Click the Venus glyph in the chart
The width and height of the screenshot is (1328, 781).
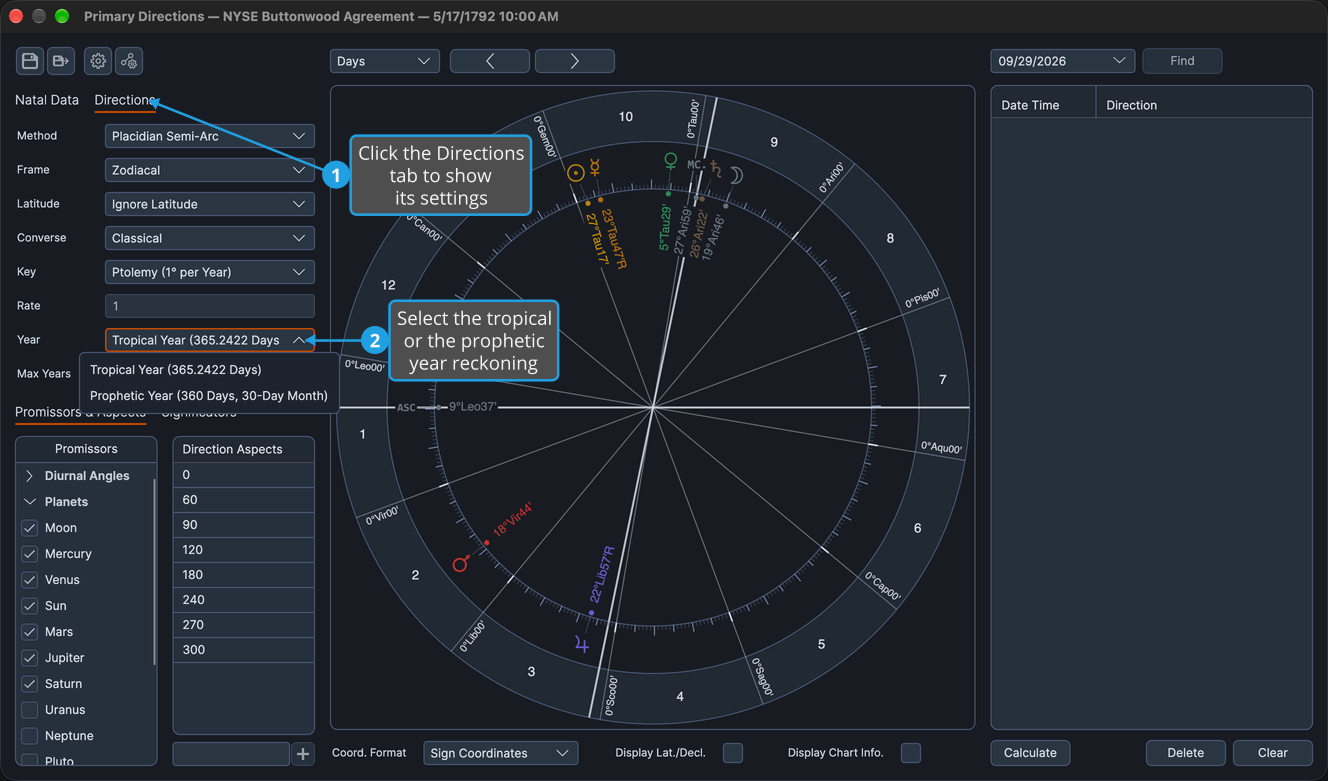pyautogui.click(x=671, y=161)
